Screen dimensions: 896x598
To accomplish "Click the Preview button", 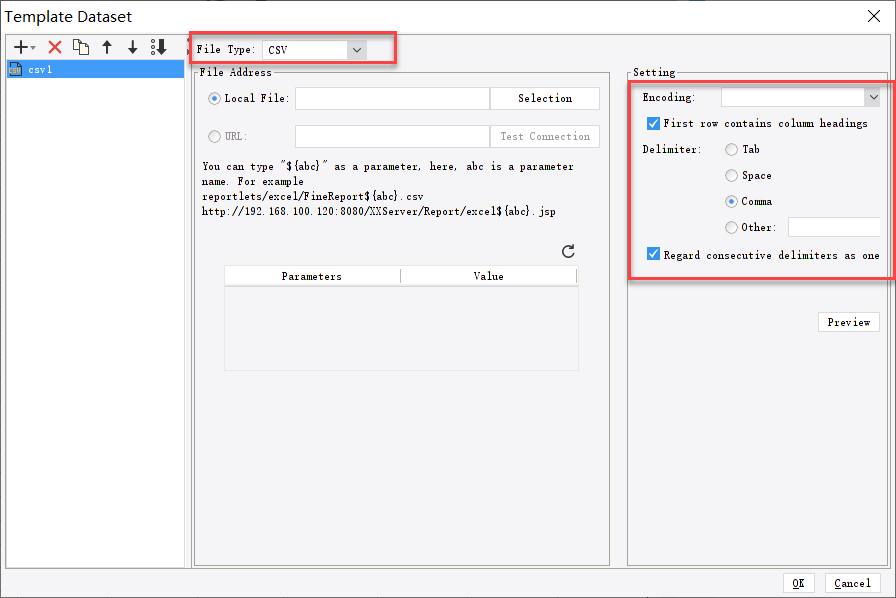I will [848, 322].
